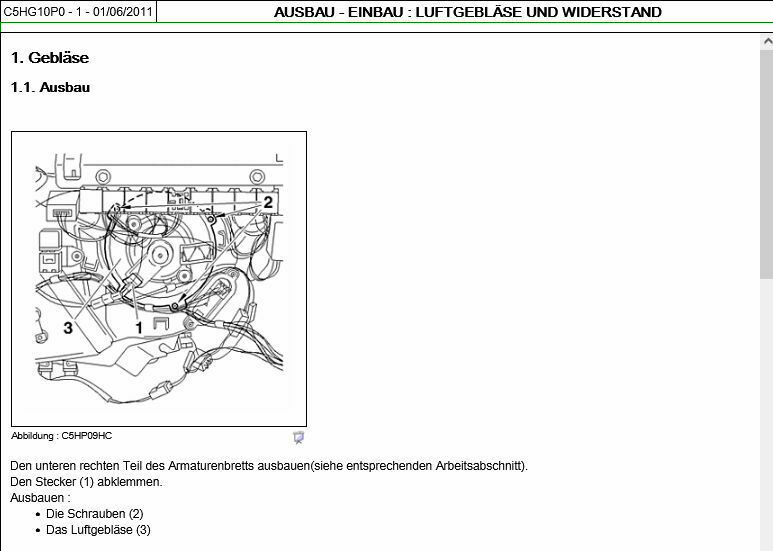Screen dimensions: 773x551
Task: Click the bullet Die Schrauben (2)
Action: 95,514
